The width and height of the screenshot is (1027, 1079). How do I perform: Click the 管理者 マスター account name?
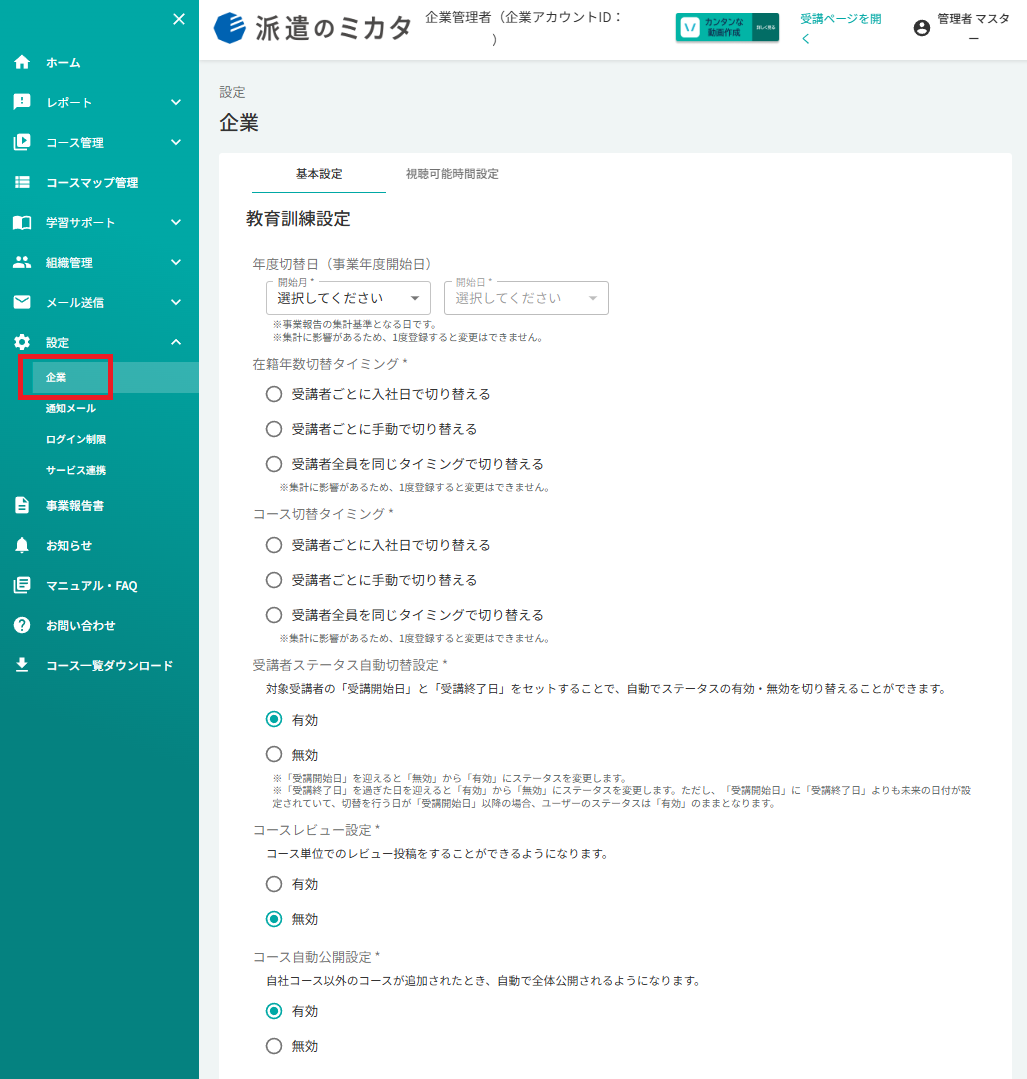click(973, 28)
